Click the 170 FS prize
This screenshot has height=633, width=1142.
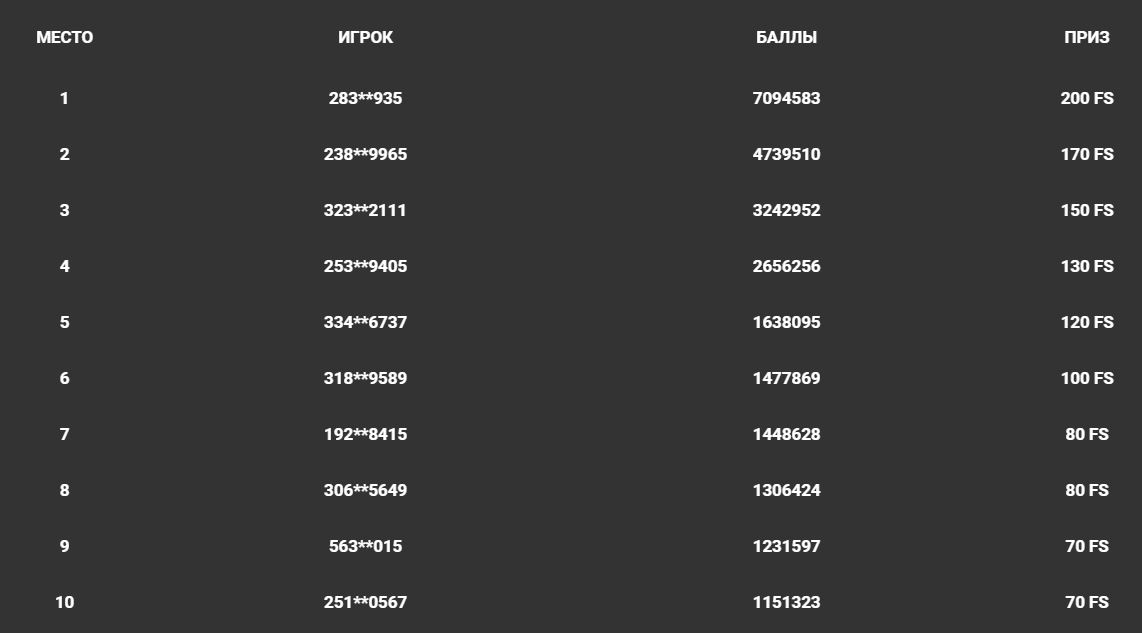(1087, 155)
